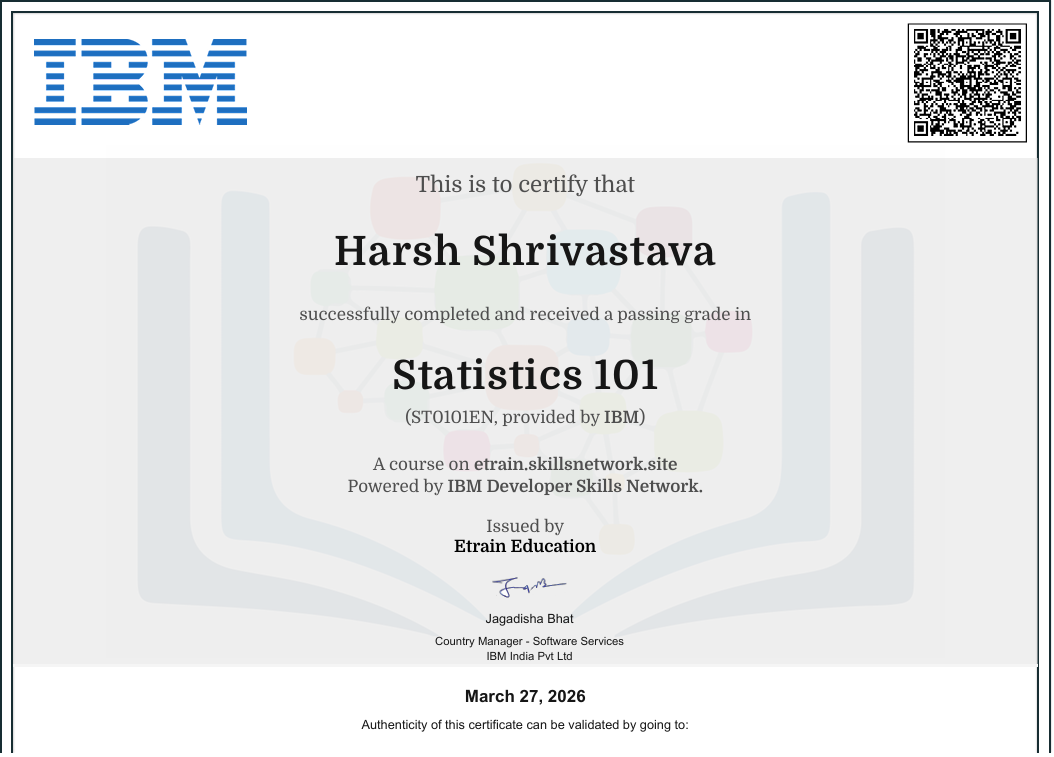
Task: Click the Statistics 101 course title
Action: tap(525, 377)
